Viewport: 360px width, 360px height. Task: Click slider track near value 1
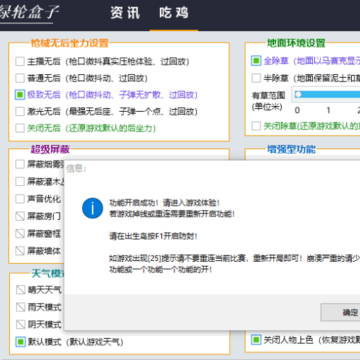tap(328, 95)
